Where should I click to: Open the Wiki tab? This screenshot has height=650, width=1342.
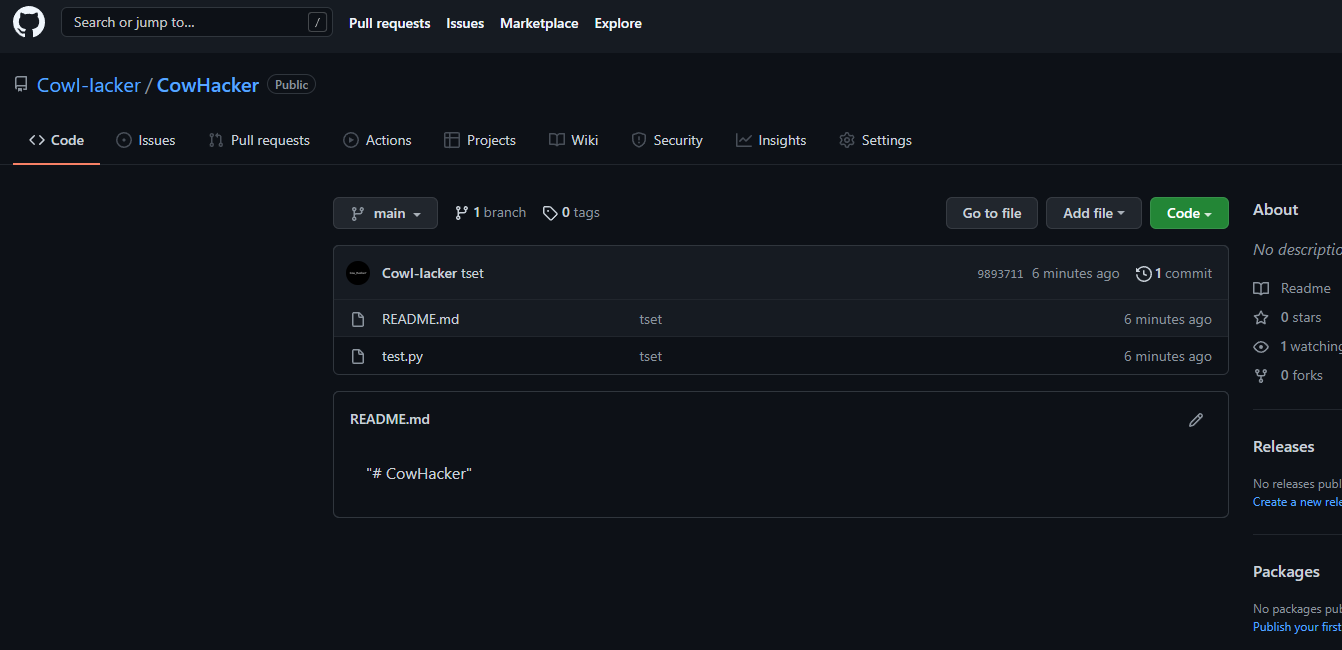tap(574, 140)
